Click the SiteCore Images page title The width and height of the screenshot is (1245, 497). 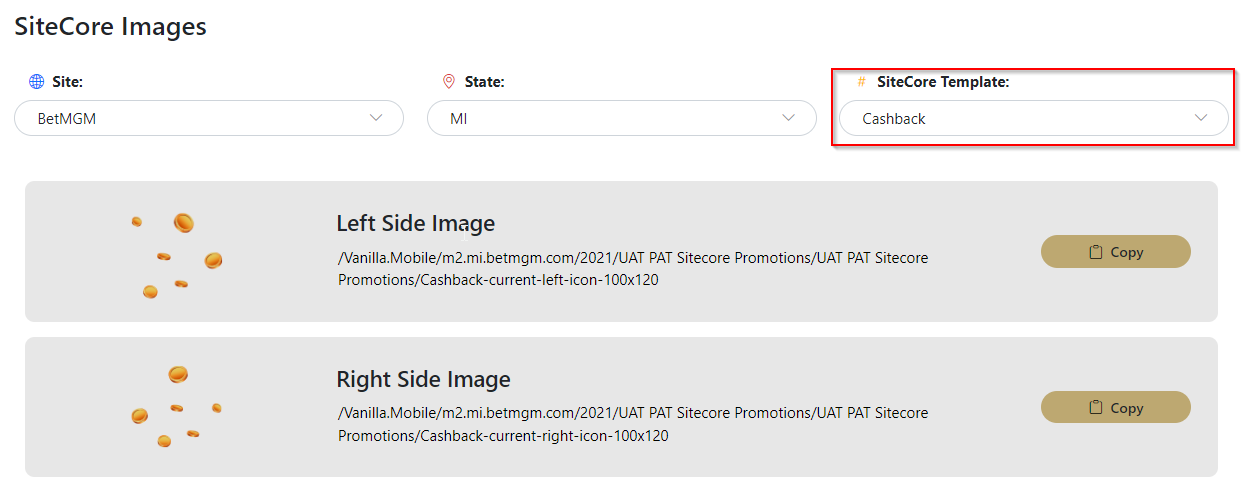coord(110,27)
